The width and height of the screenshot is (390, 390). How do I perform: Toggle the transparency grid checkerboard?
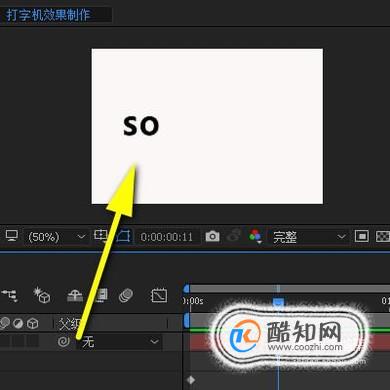pyautogui.click(x=383, y=236)
